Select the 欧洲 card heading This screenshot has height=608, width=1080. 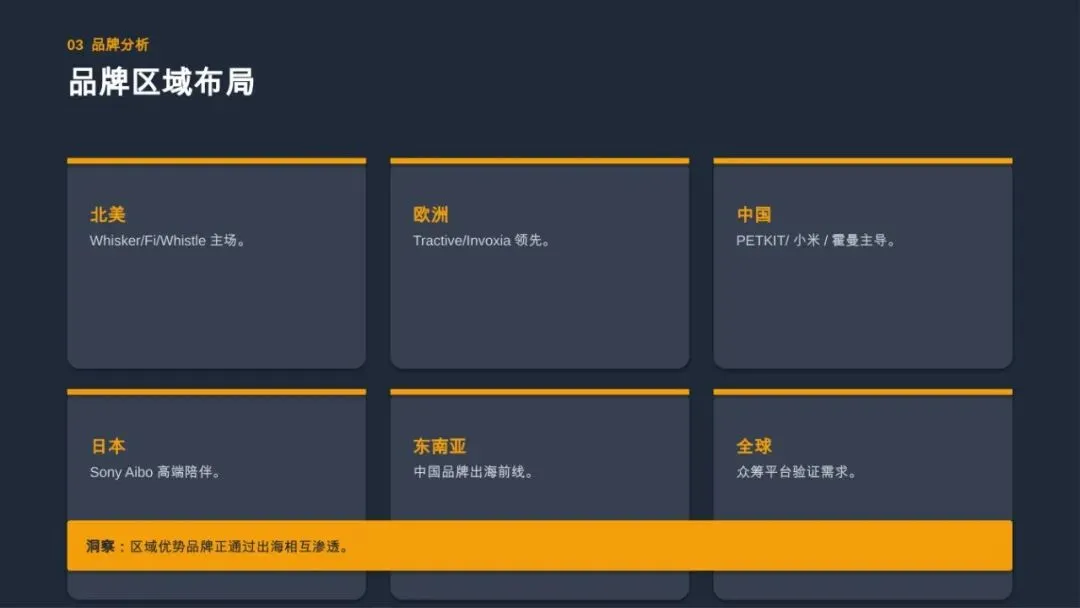click(431, 215)
